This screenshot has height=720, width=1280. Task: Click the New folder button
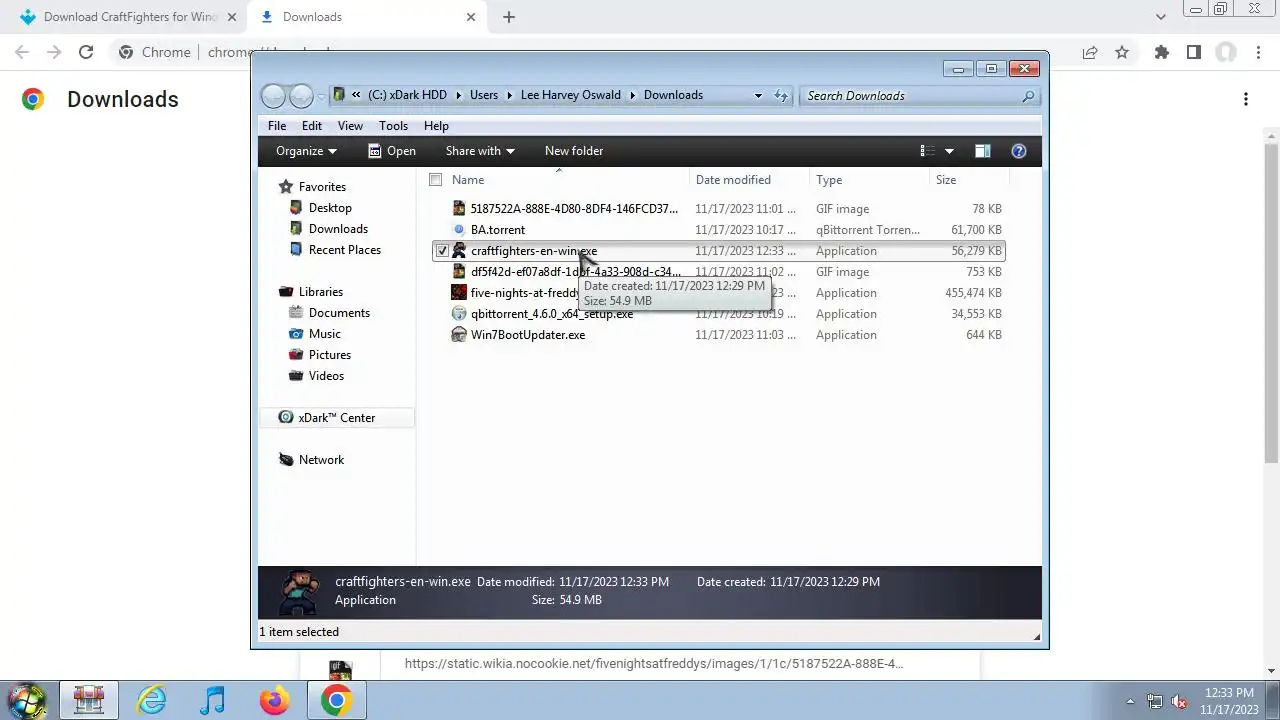click(x=574, y=151)
